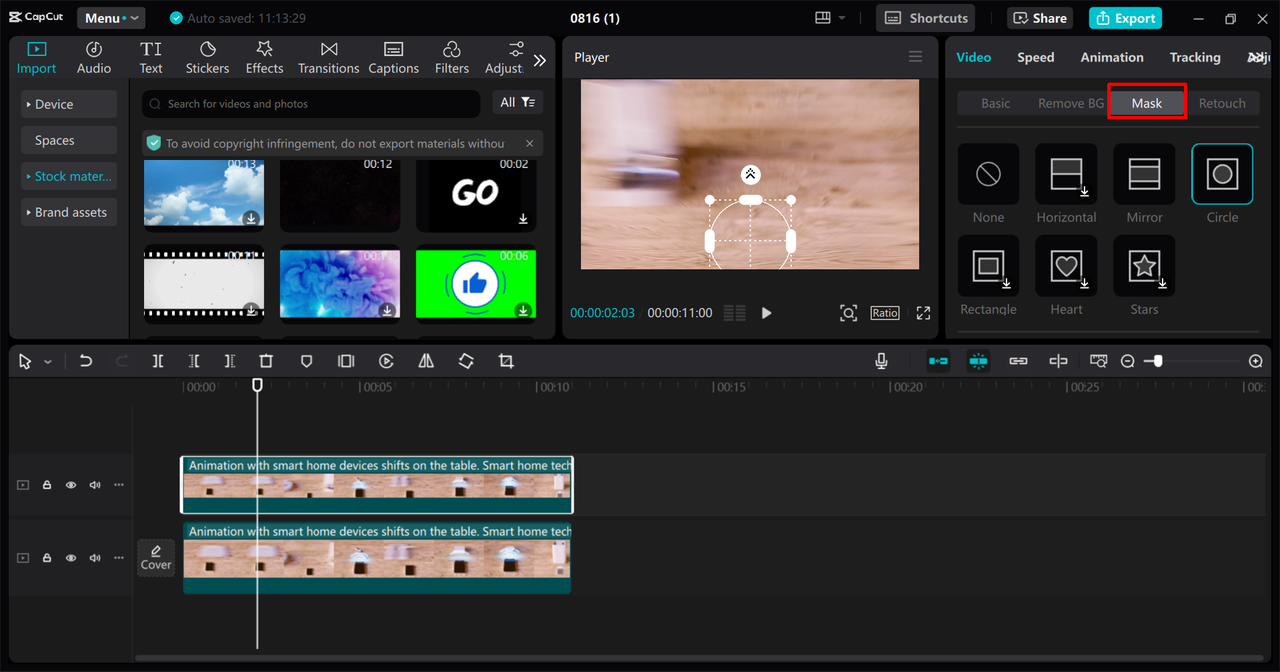This screenshot has height=672, width=1280.
Task: Select the Basic sub-tab
Action: click(x=995, y=103)
